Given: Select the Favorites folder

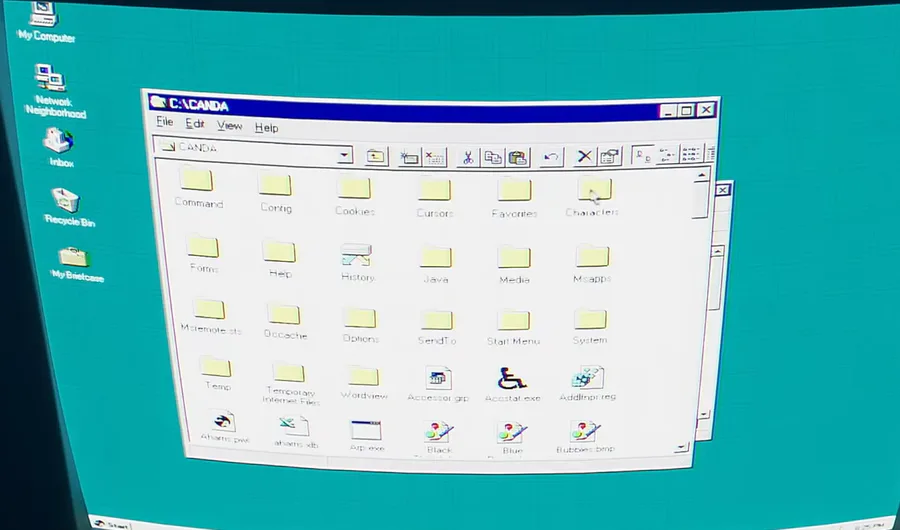Looking at the screenshot, I should pos(514,198).
